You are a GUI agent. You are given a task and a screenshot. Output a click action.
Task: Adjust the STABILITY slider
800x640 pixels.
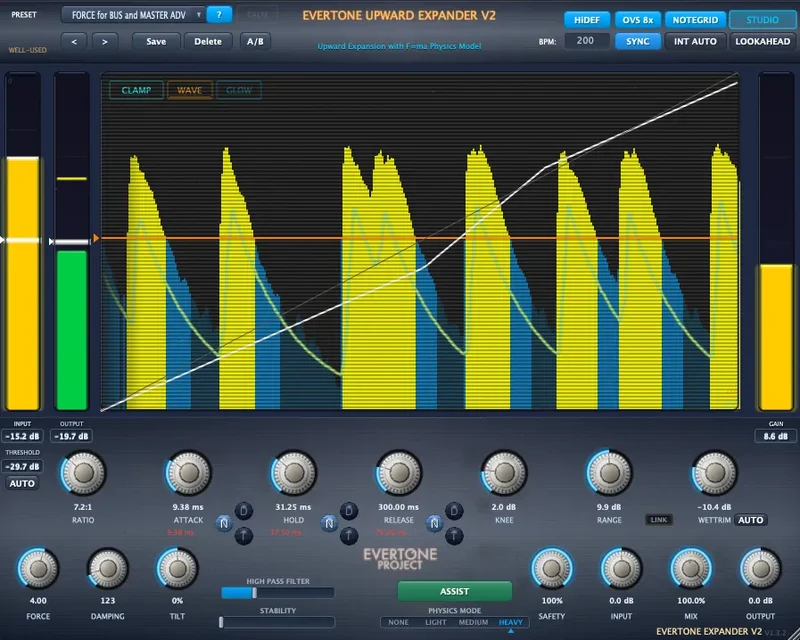278,622
